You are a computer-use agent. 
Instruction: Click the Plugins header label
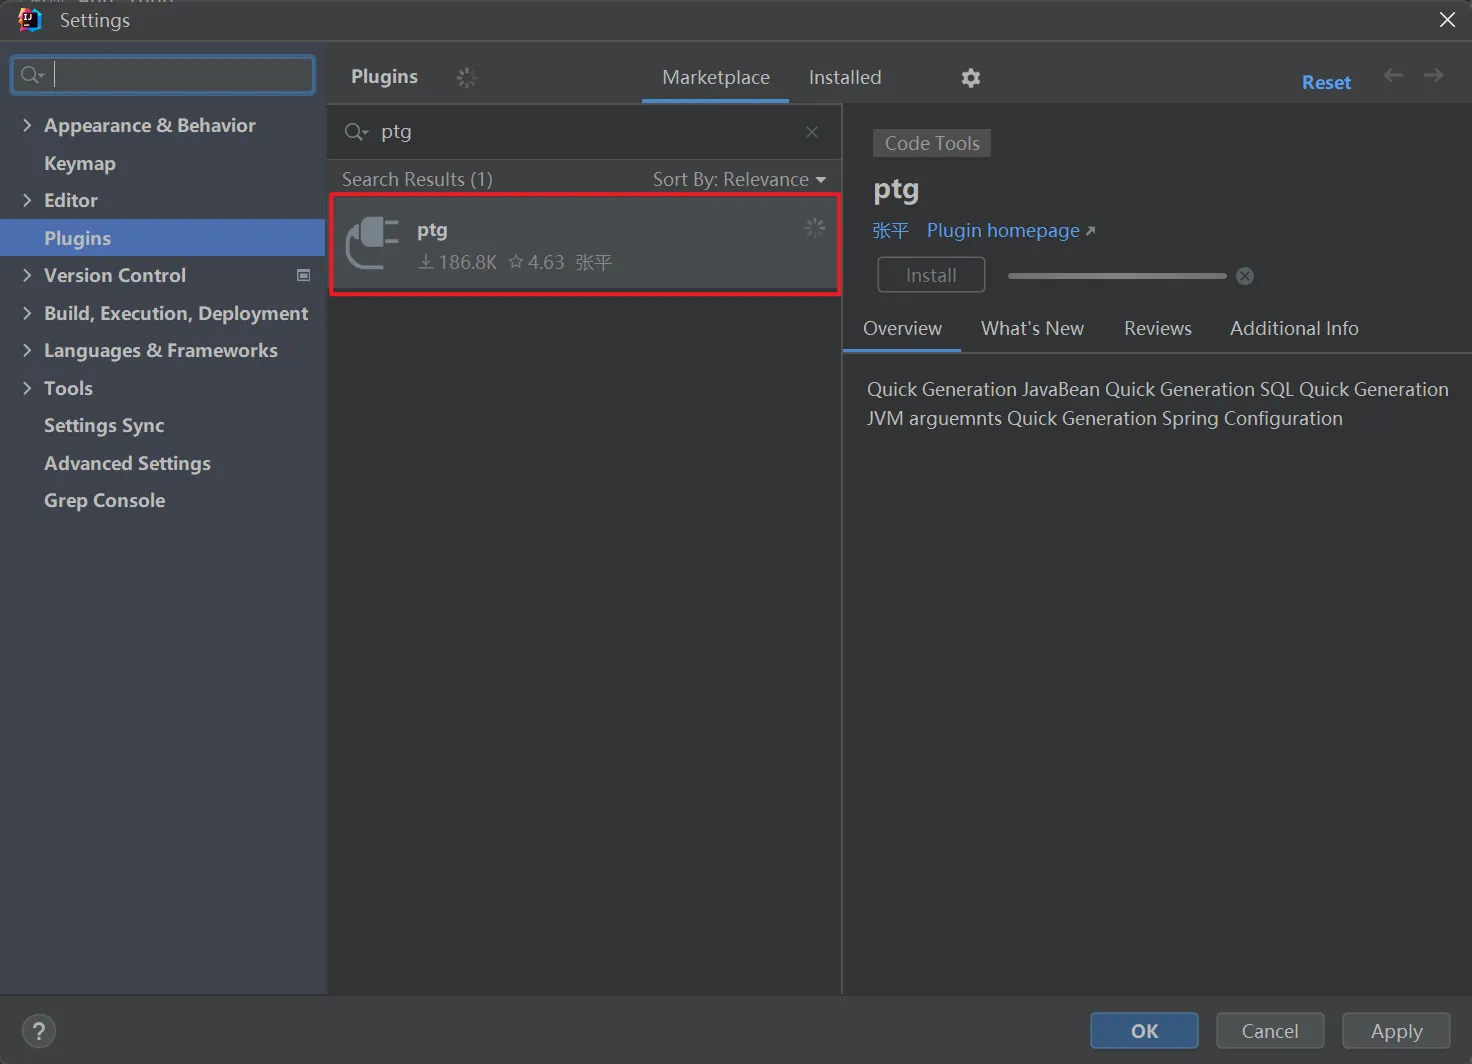click(384, 77)
